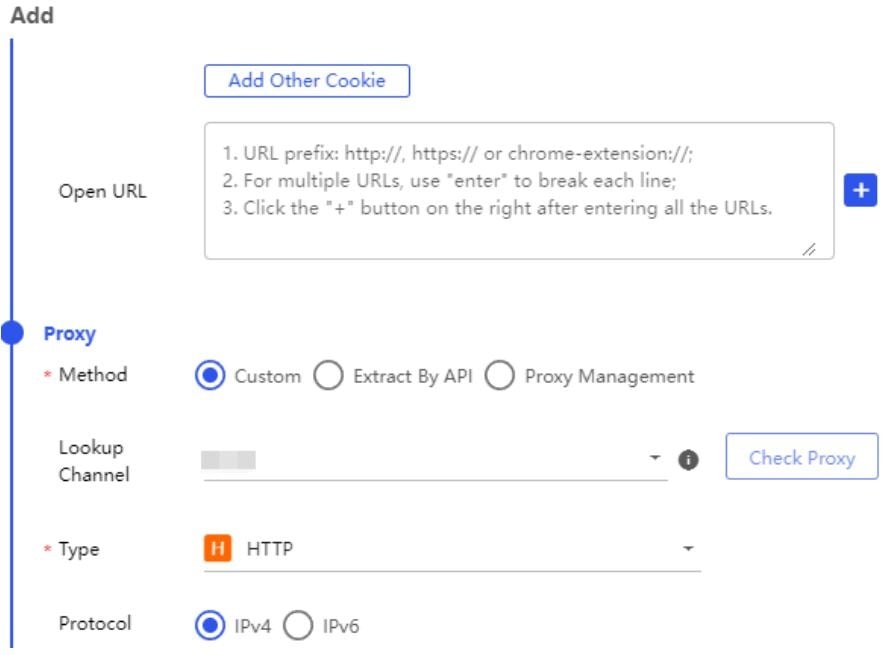Viewport: 892px width, 655px height.
Task: Switch protocol to IPv6
Action: tap(298, 625)
